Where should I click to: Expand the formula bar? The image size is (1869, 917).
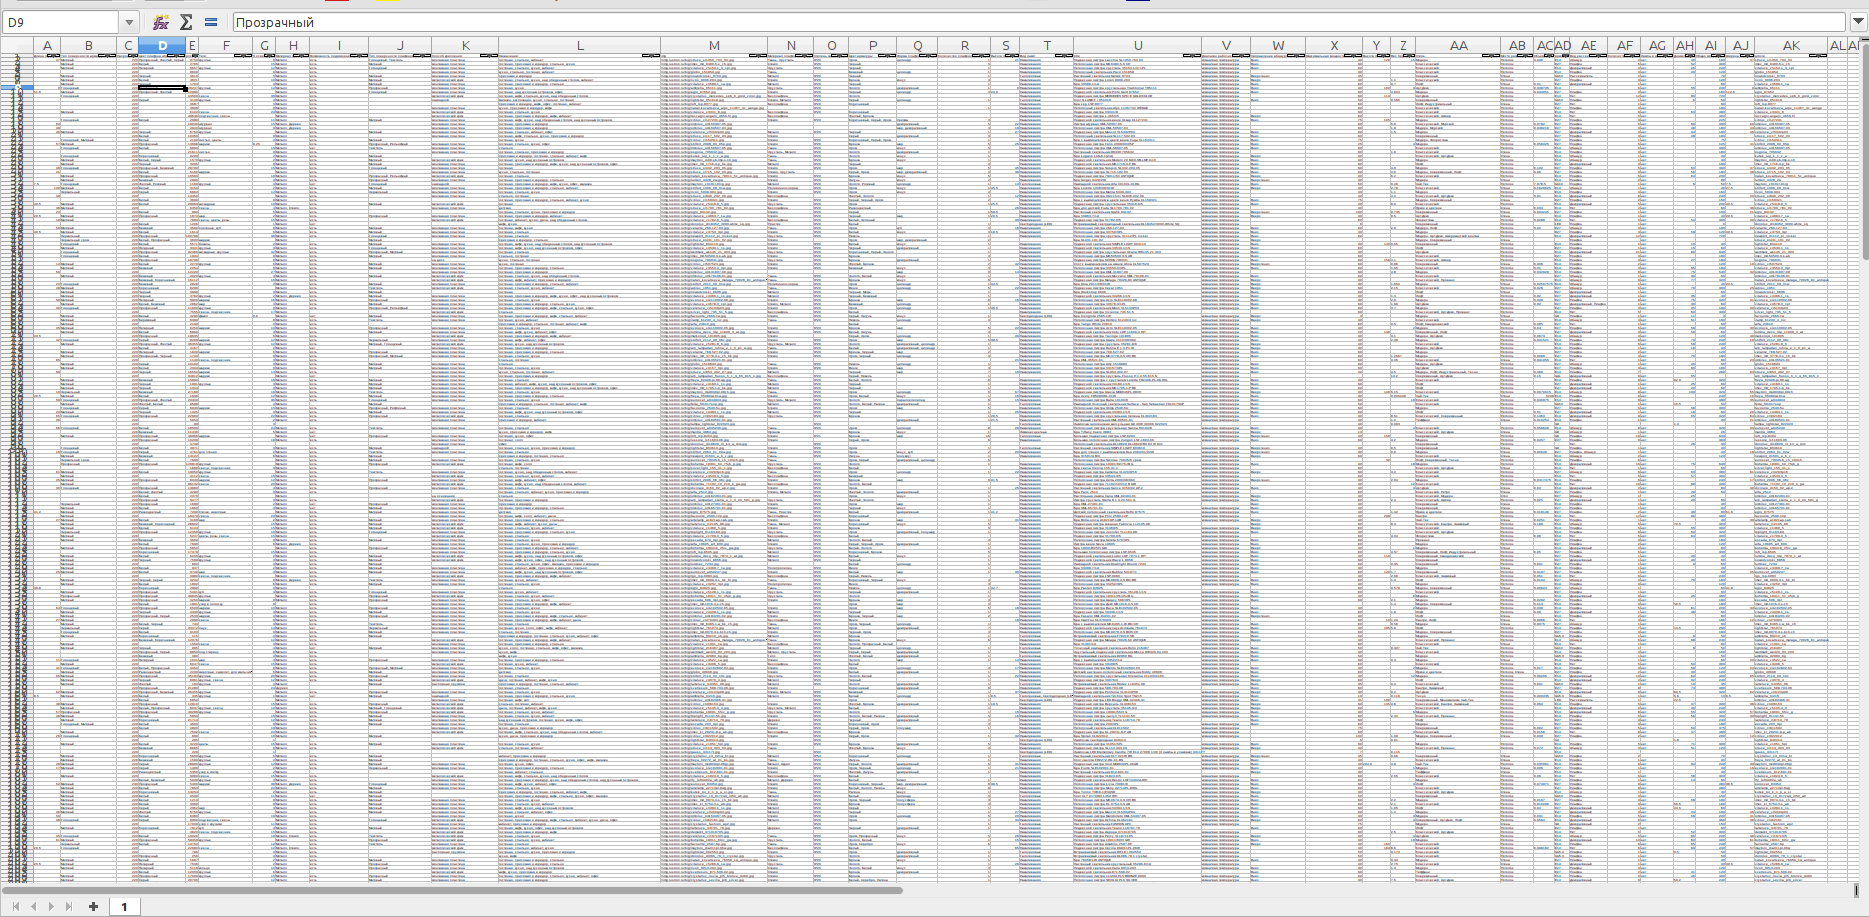click(x=1858, y=22)
